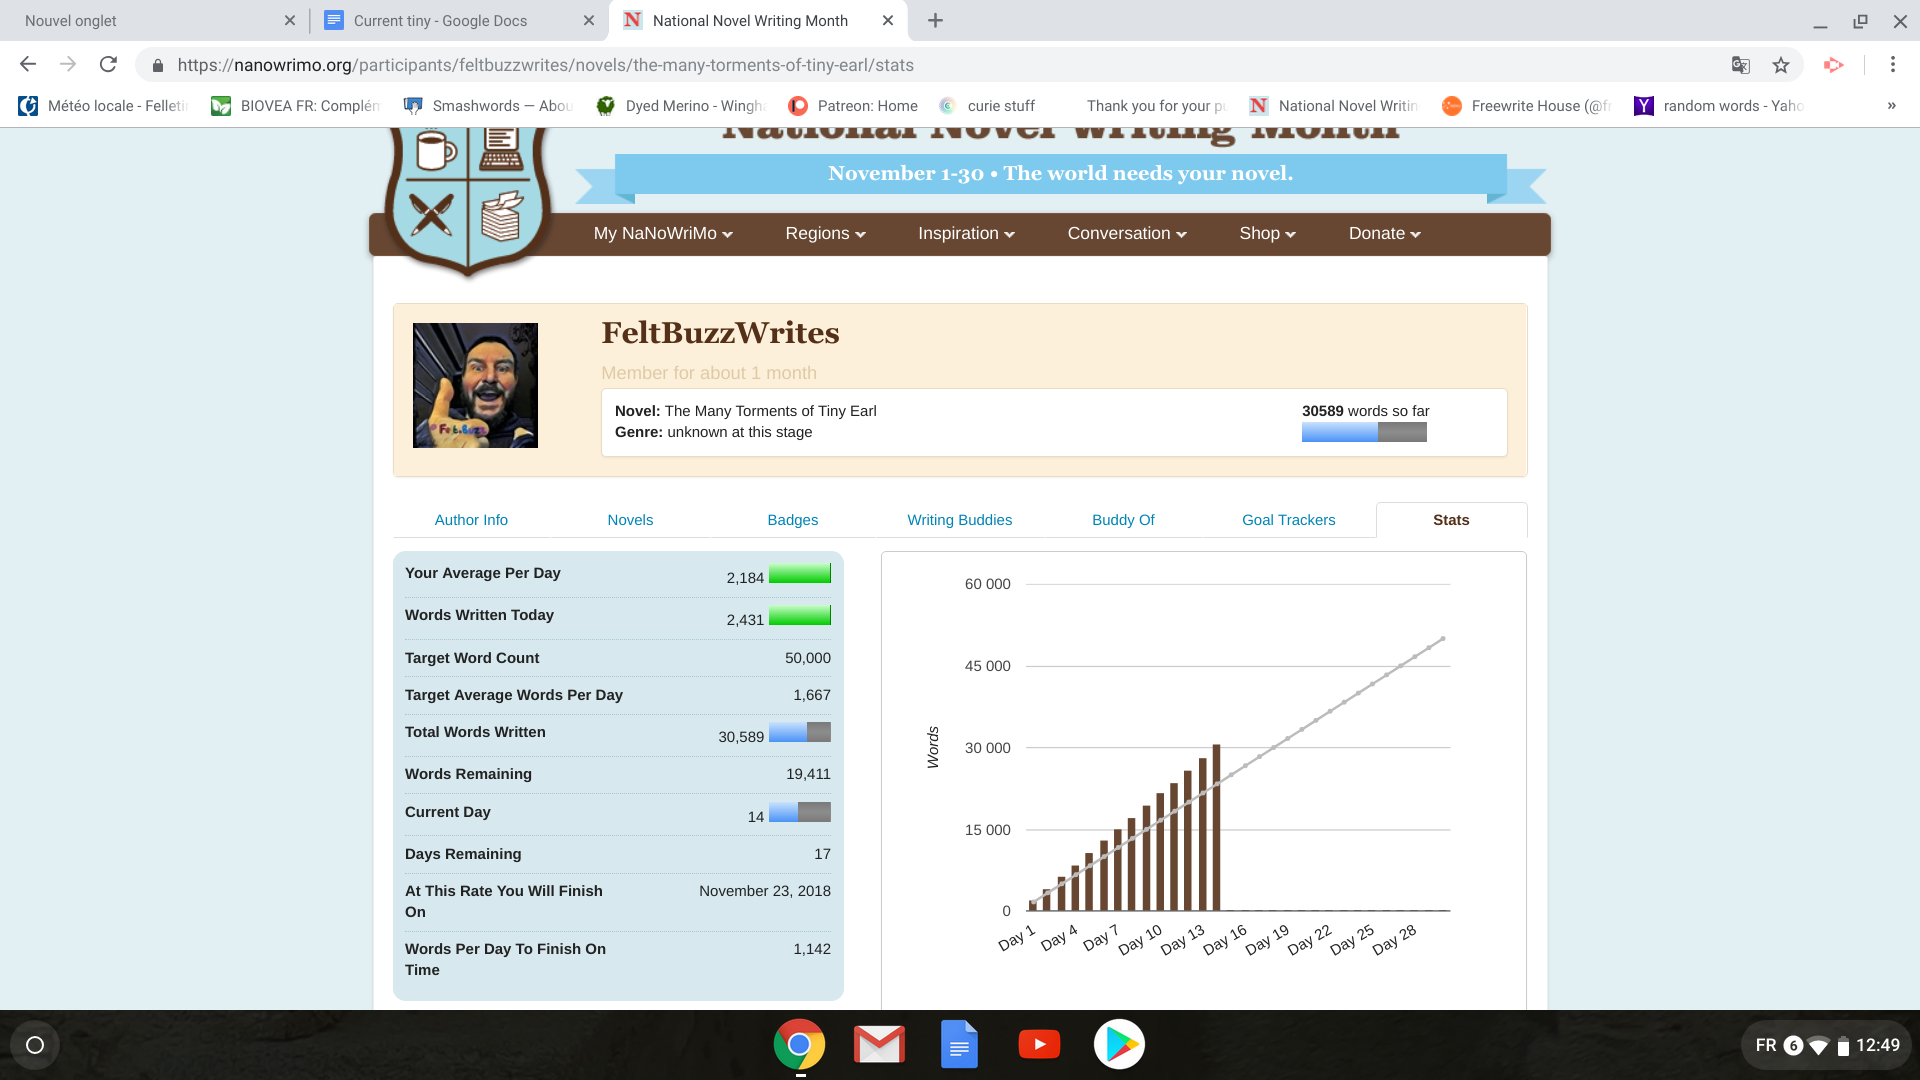Open Google Docs from the shelf

[959, 1045]
